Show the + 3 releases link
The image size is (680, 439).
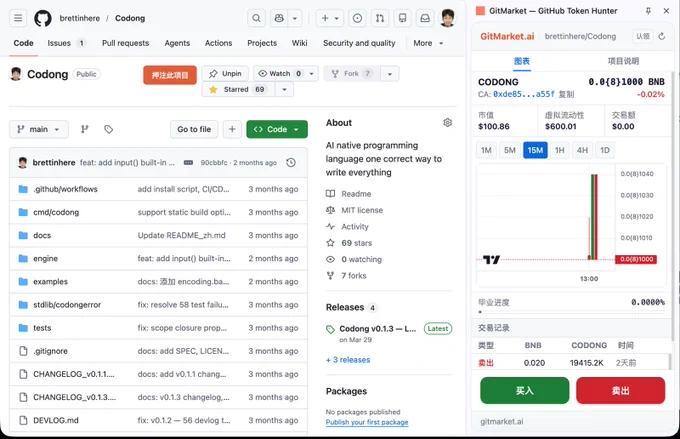(348, 360)
